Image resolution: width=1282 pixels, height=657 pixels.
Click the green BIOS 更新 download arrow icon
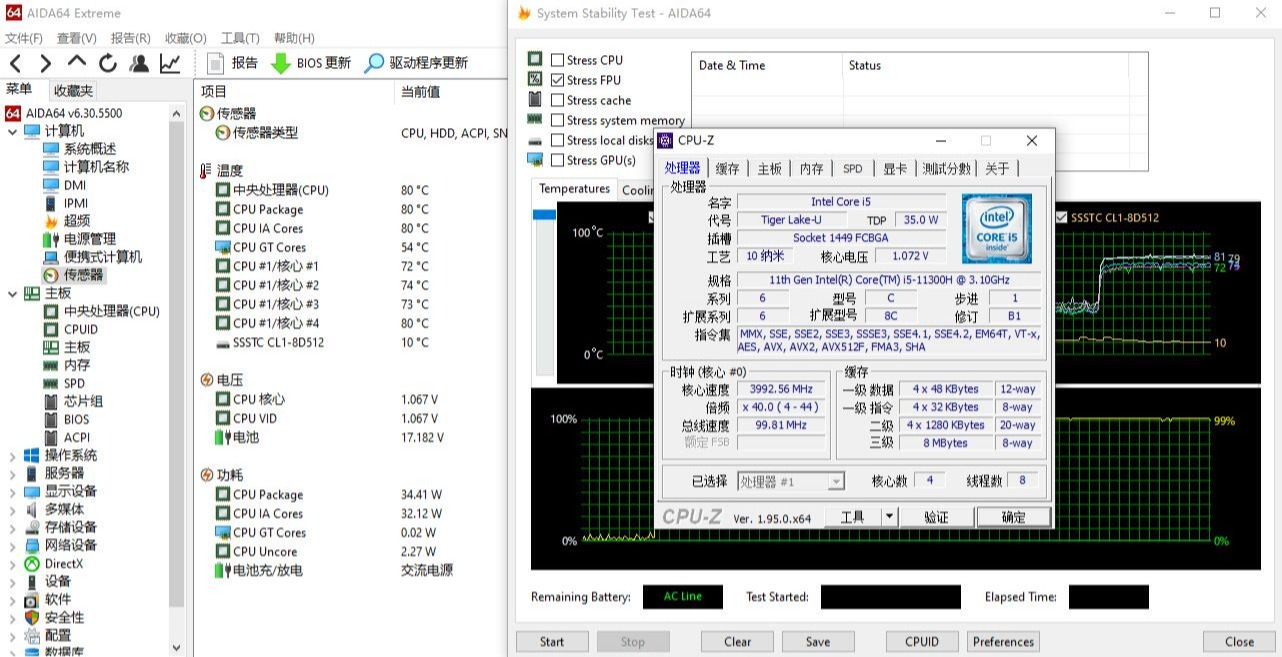281,63
